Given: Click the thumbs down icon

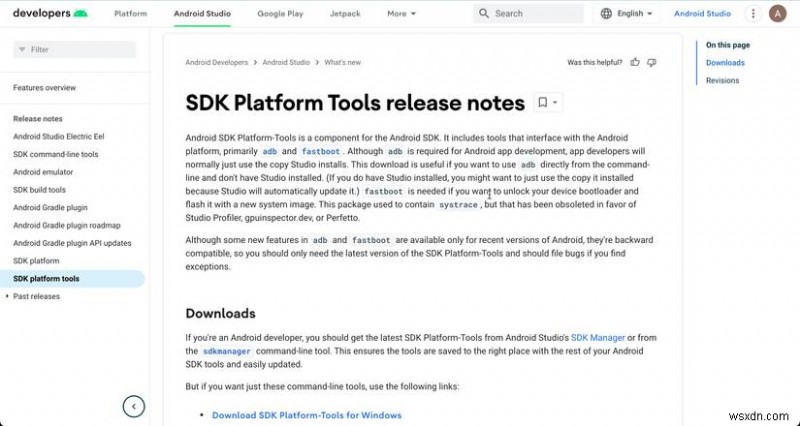Looking at the screenshot, I should click(x=652, y=62).
